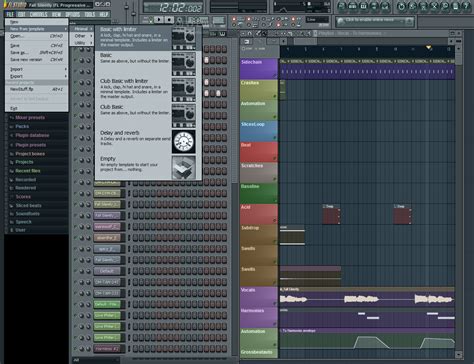The width and height of the screenshot is (474, 364).
Task: Show the step sequencer via toolbar icon
Action: pos(352,6)
